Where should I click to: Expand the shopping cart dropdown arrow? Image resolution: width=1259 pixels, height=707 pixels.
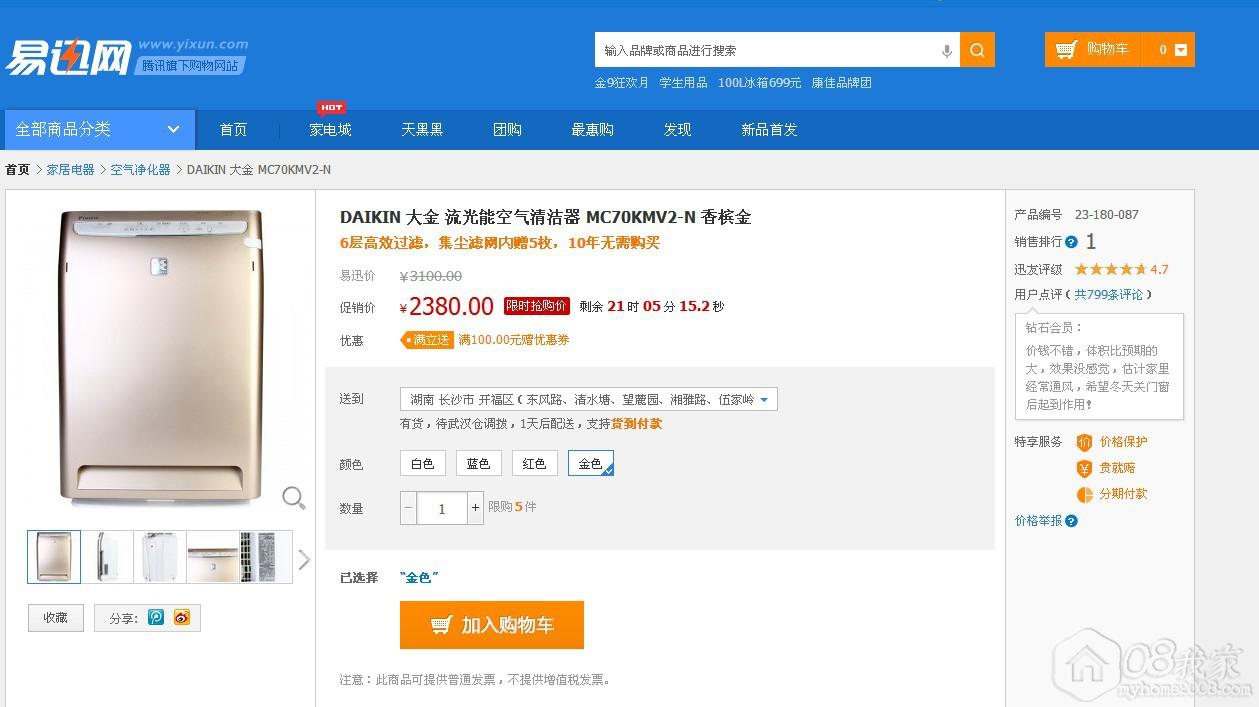click(x=1180, y=50)
